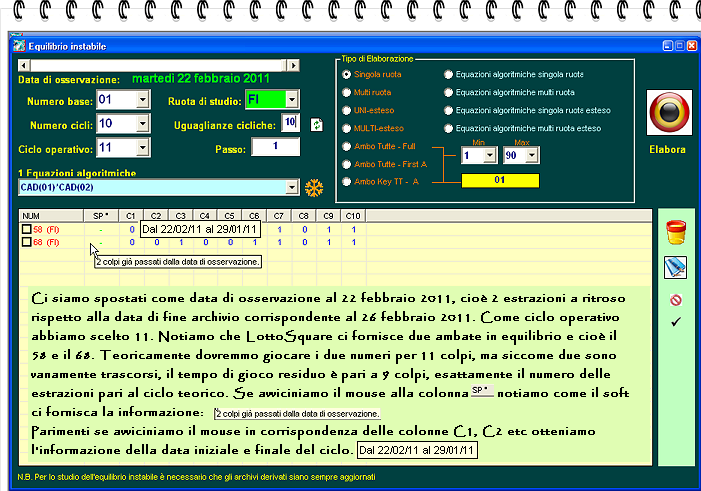Select the Ambo Tutte - Full option
This screenshot has height=491, width=701.
point(346,146)
